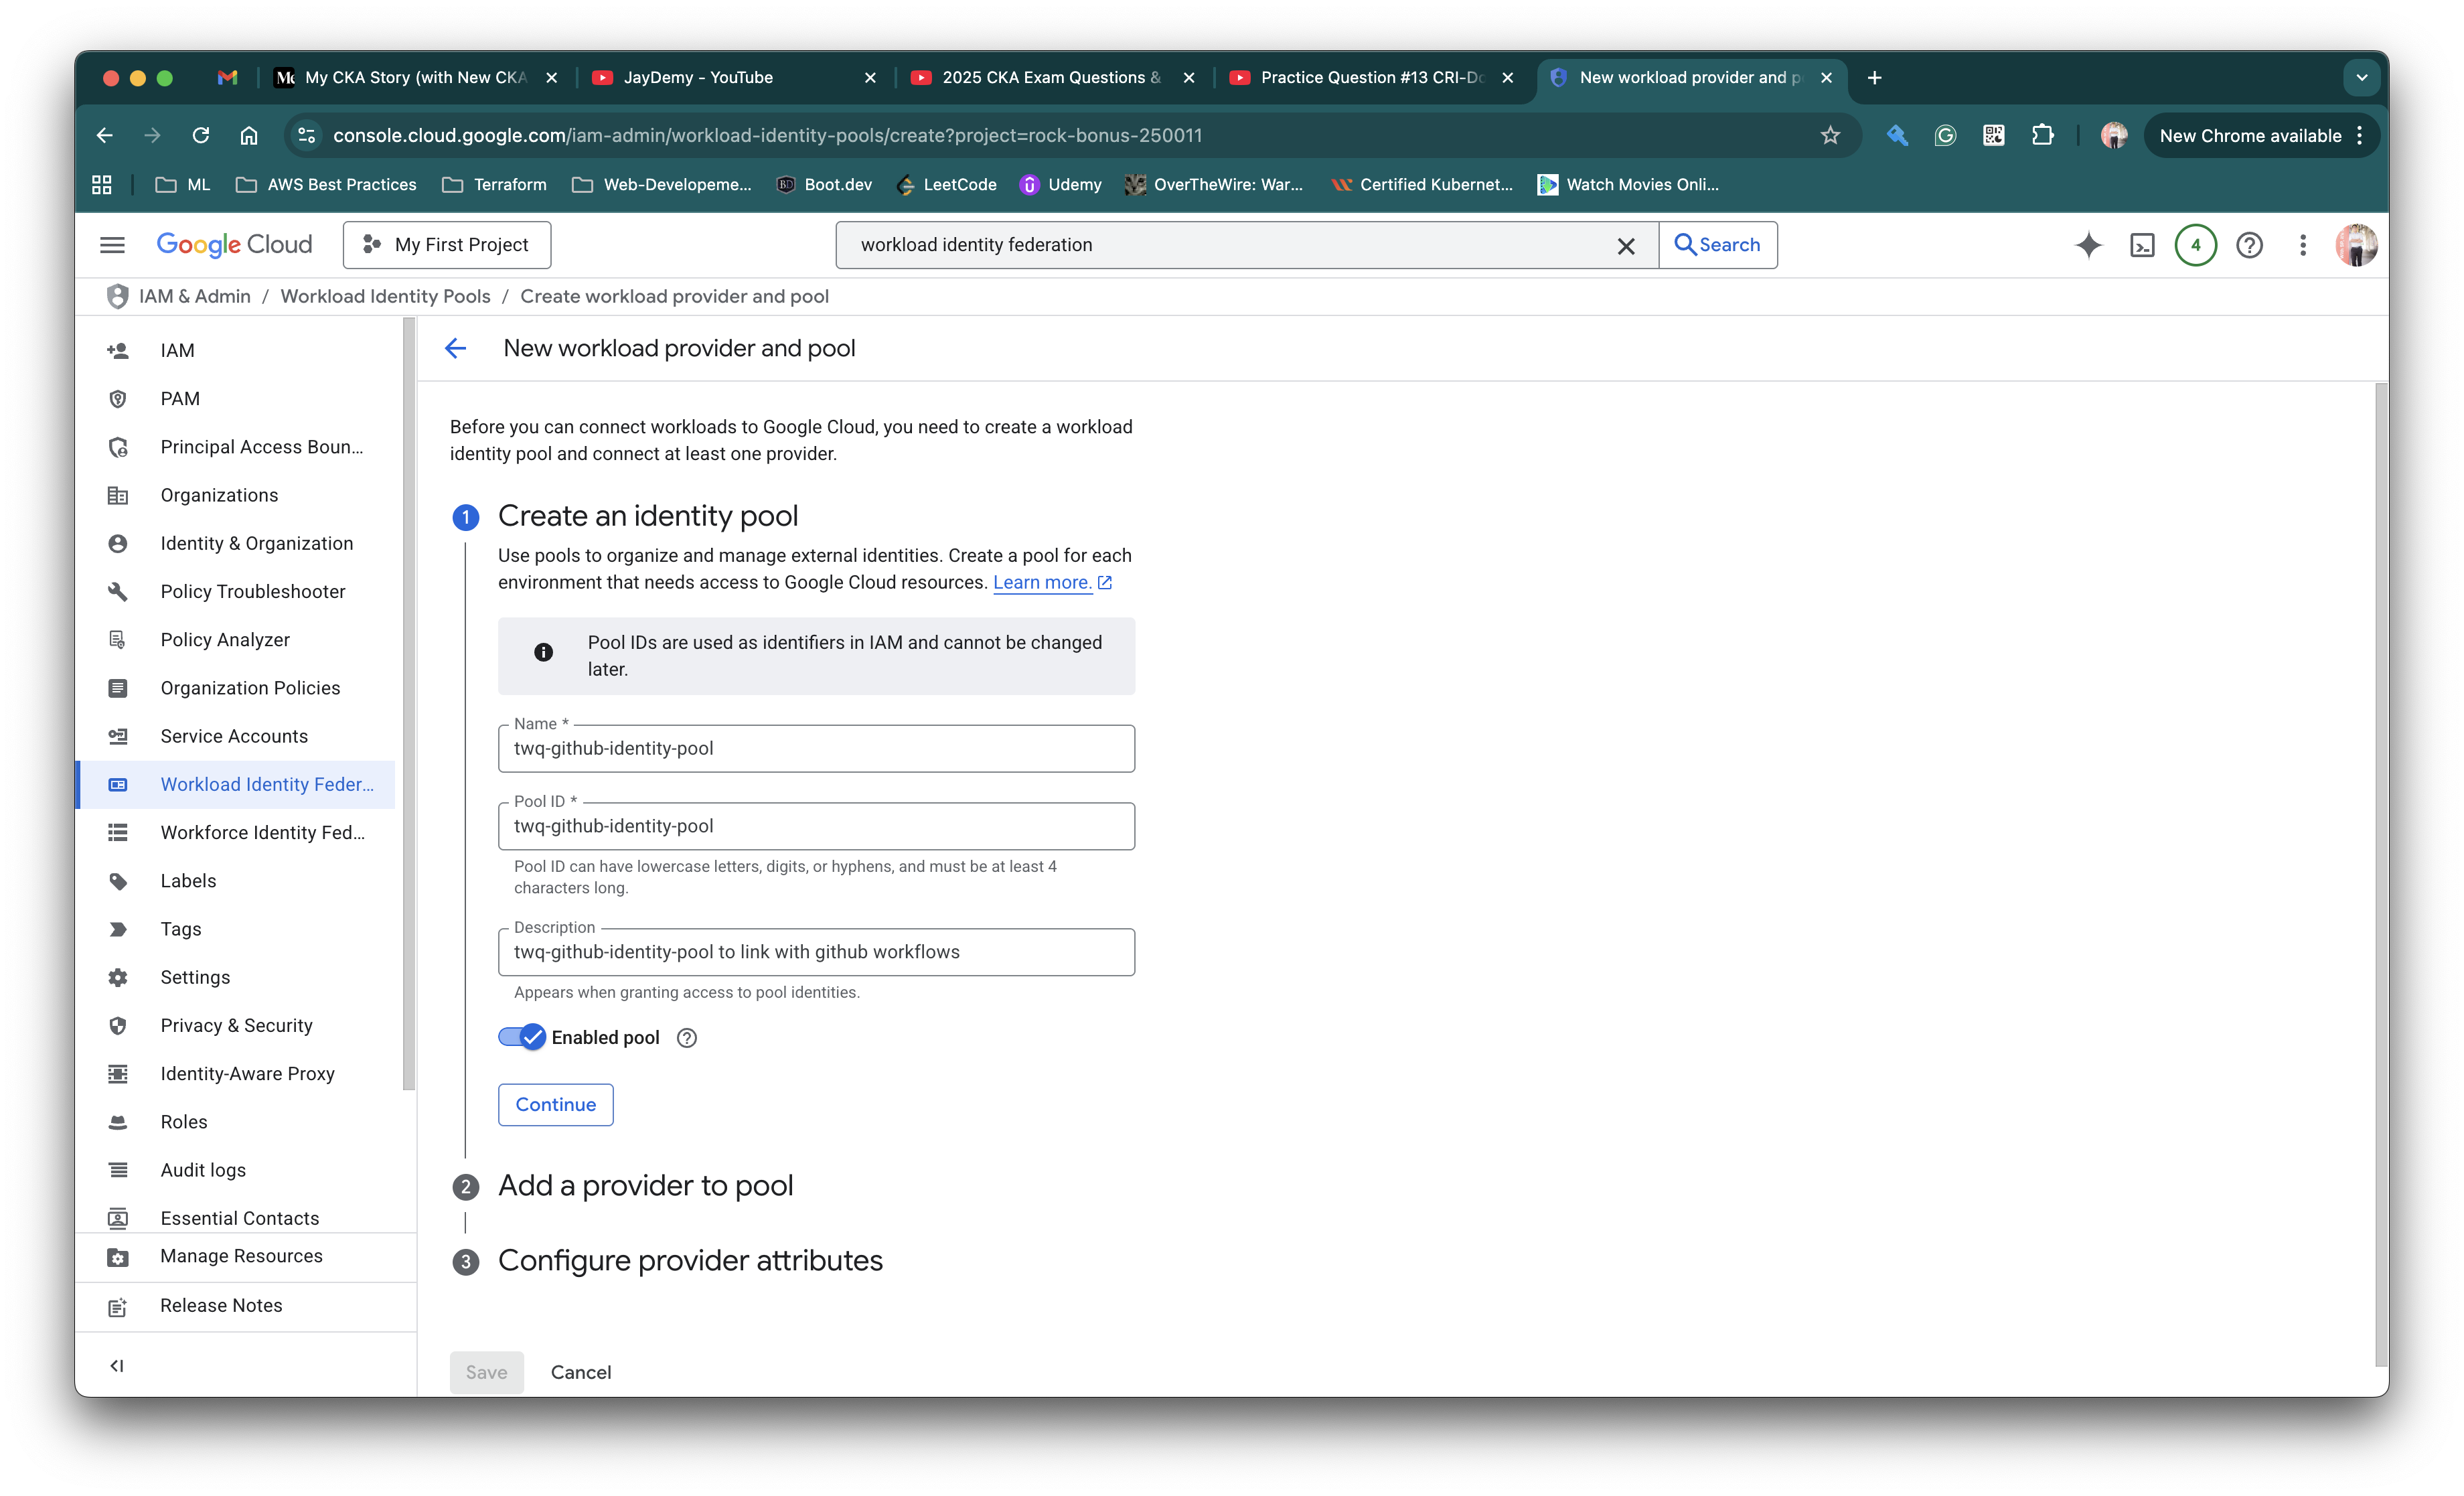Click Cancel at the form bottom

click(x=581, y=1372)
